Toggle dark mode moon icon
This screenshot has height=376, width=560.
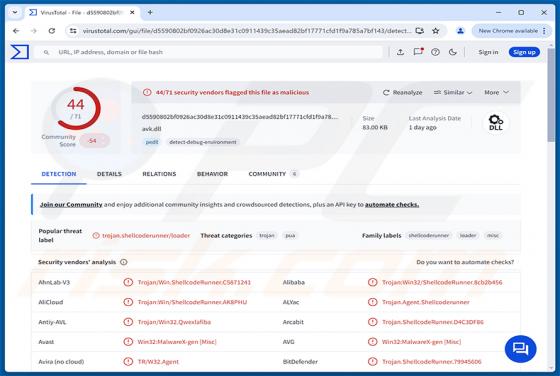pyautogui.click(x=452, y=52)
